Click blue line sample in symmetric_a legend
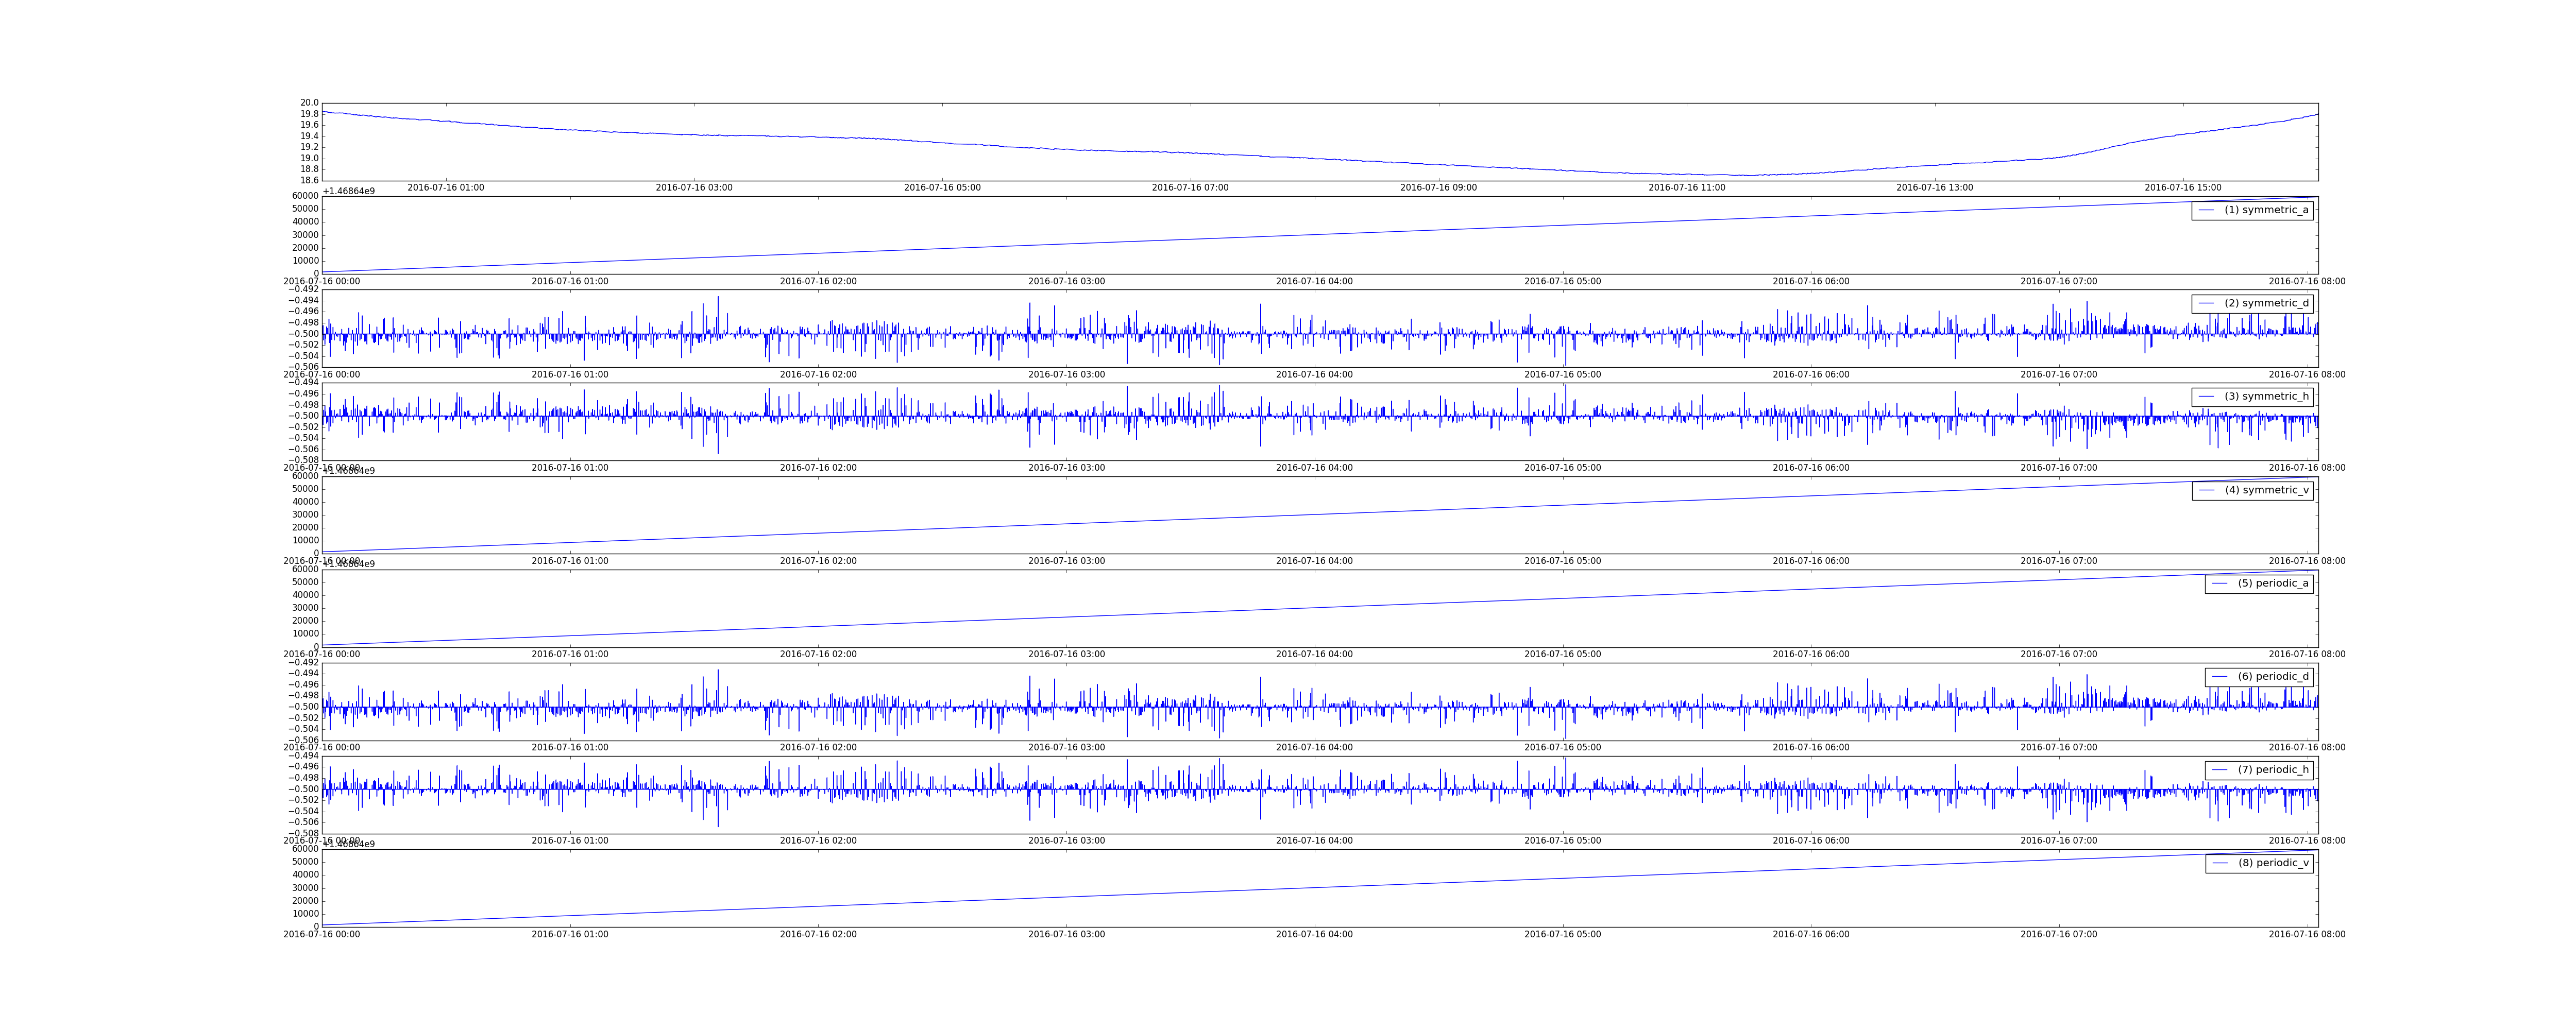2576x1030 pixels. click(x=2206, y=210)
